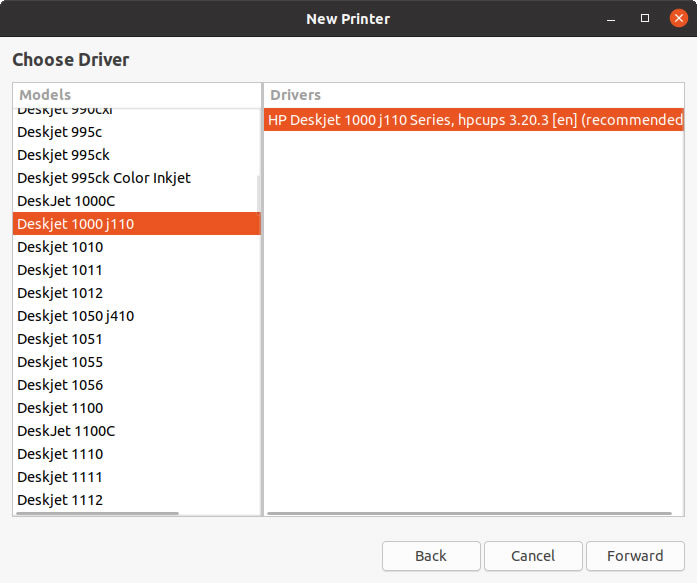The image size is (697, 583).
Task: Click the Drivers list horizontal scrollbar
Action: click(x=469, y=514)
